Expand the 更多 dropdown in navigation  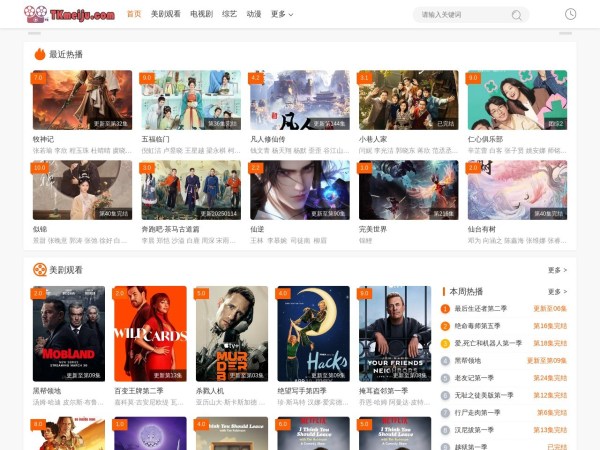click(x=281, y=14)
